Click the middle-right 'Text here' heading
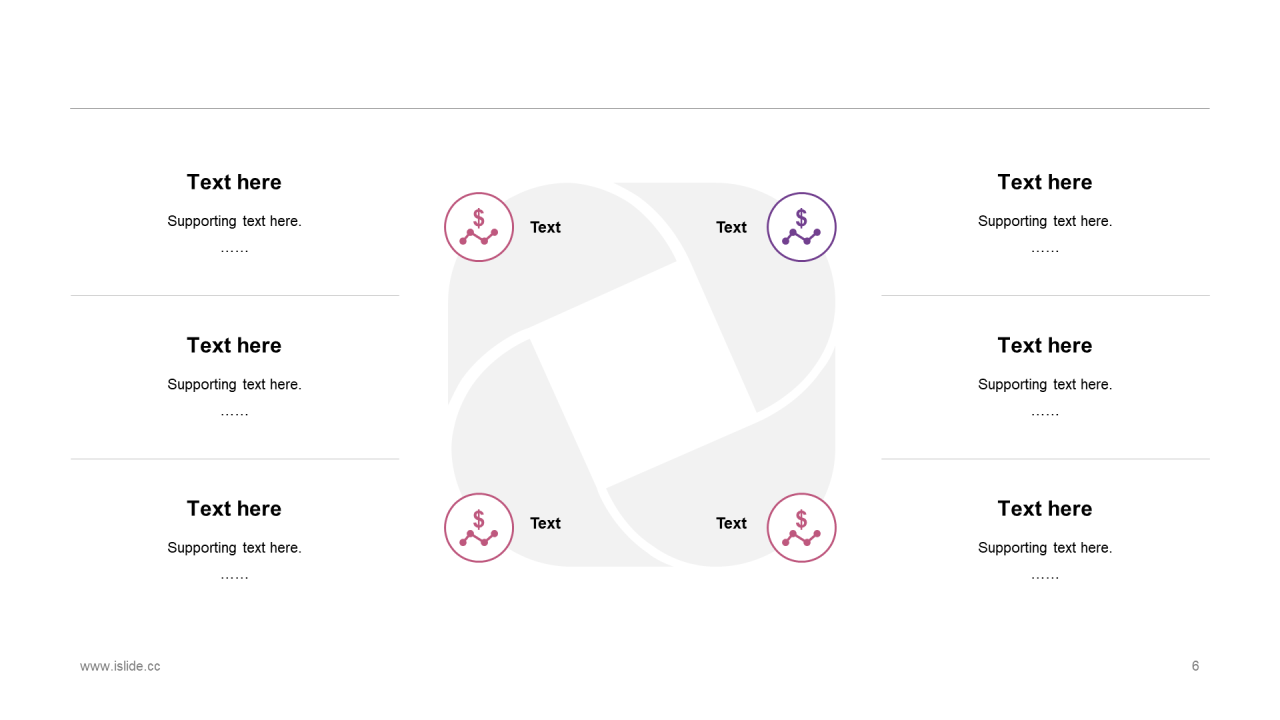Screen dimensions: 1280x720 point(1045,345)
